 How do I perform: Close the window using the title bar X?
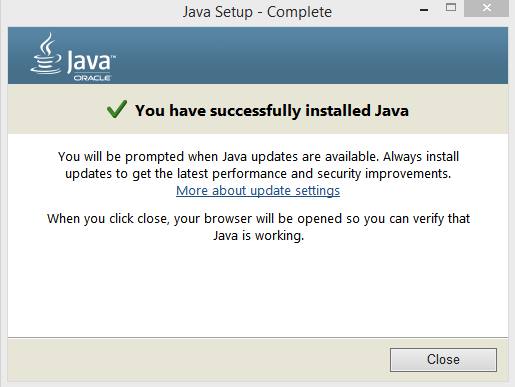[x=486, y=8]
